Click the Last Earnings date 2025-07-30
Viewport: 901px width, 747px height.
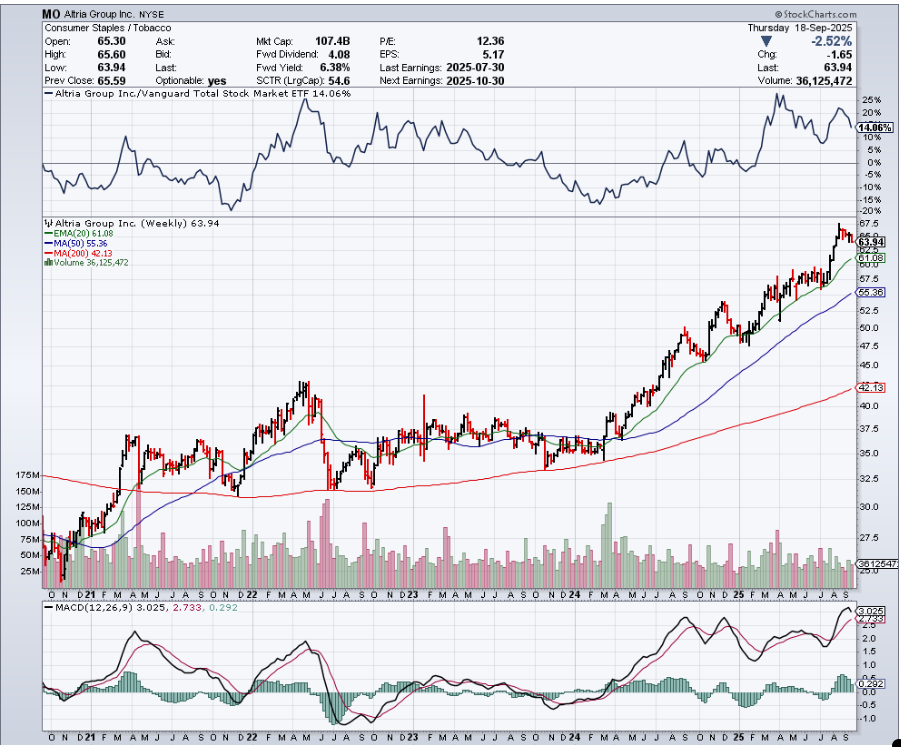pos(475,68)
